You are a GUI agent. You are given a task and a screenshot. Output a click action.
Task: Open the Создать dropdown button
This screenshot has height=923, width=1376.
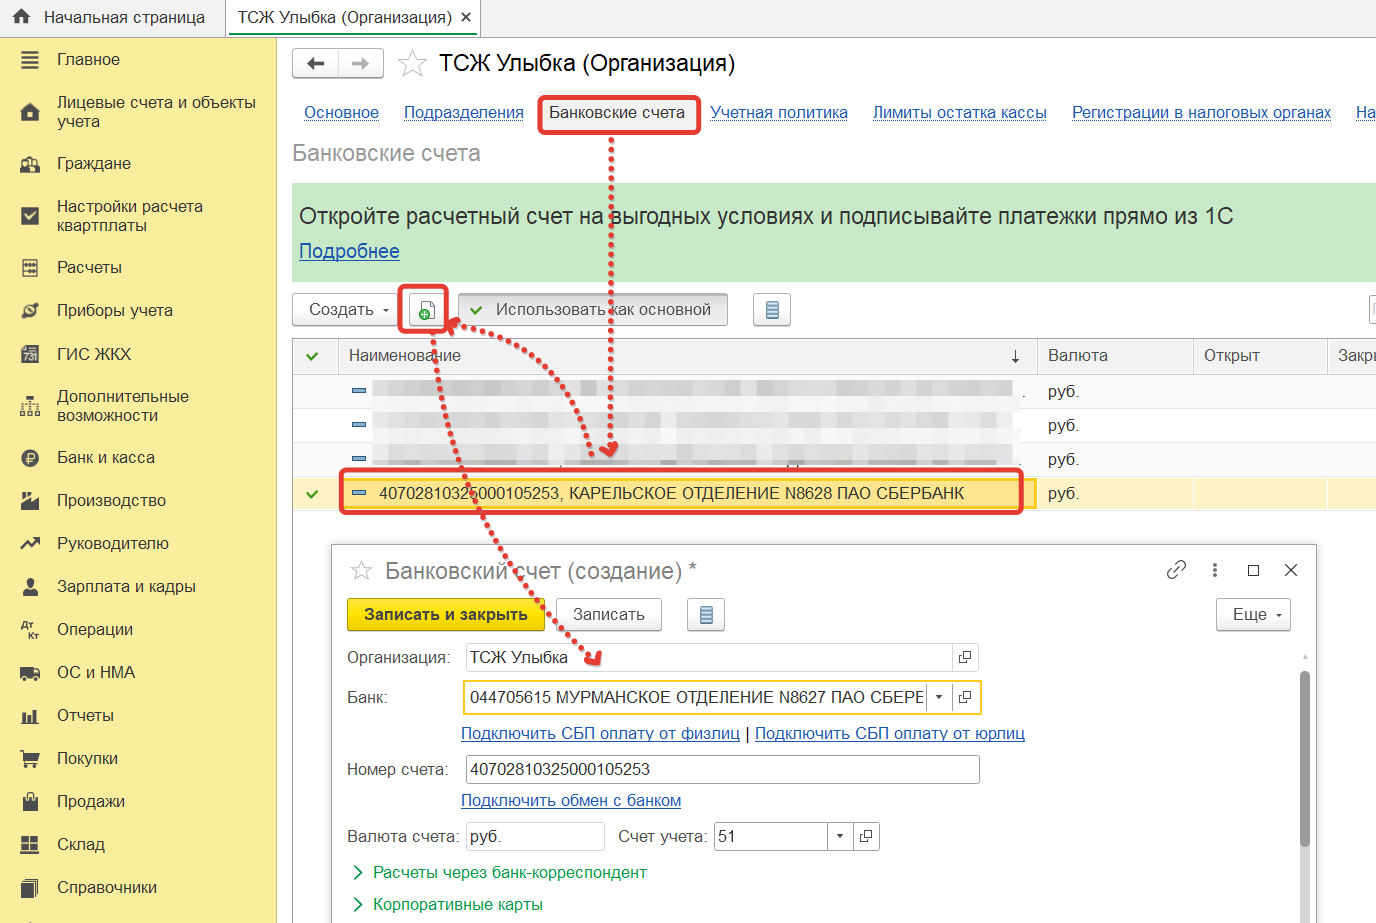pos(346,310)
